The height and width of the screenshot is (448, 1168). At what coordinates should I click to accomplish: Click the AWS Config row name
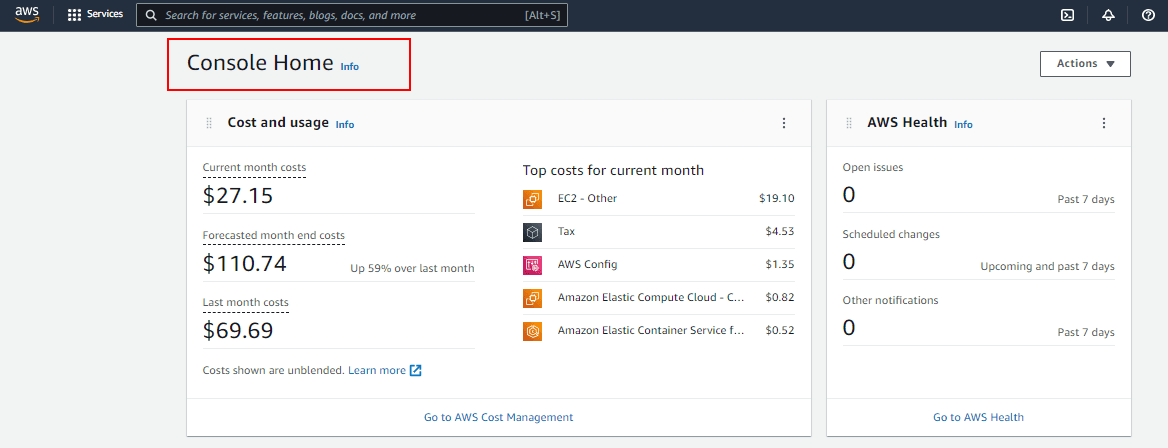click(588, 264)
